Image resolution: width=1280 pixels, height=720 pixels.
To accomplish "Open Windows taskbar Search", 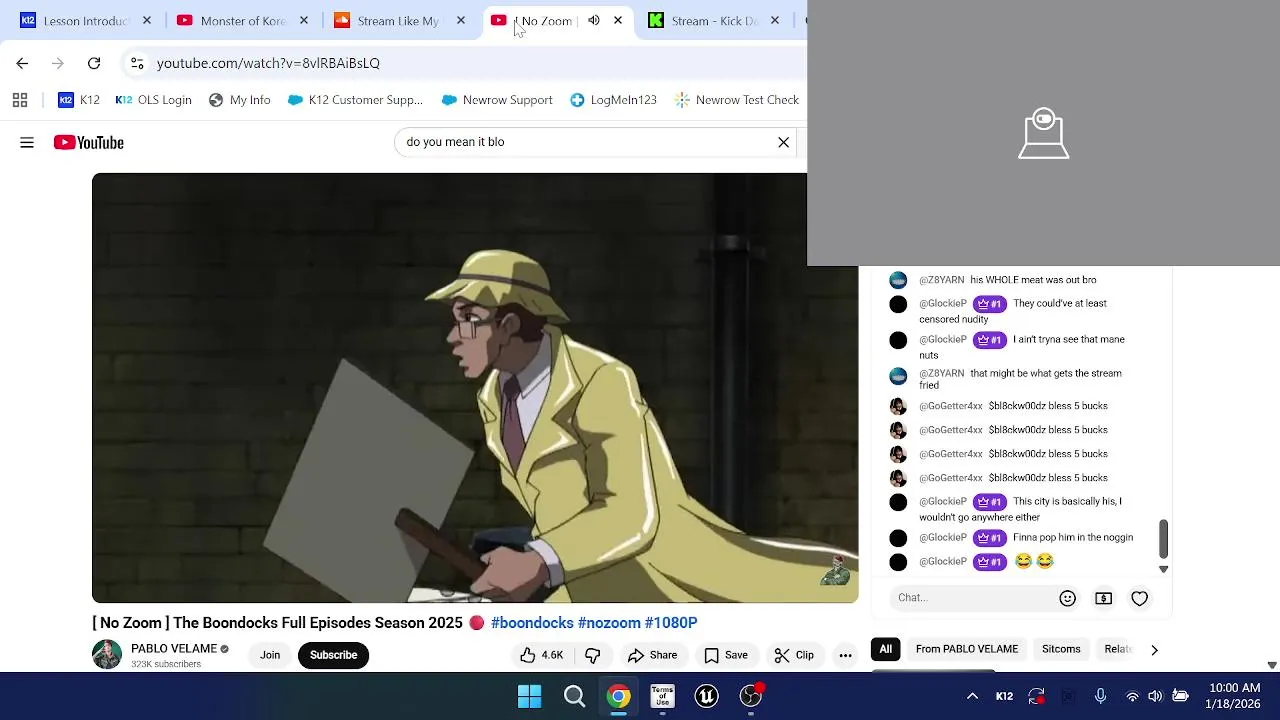I will coord(574,696).
